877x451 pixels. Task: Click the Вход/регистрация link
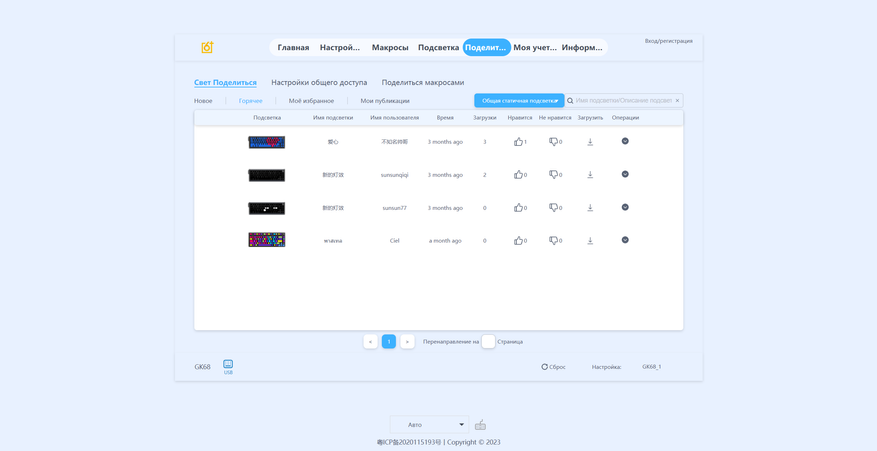pos(669,41)
